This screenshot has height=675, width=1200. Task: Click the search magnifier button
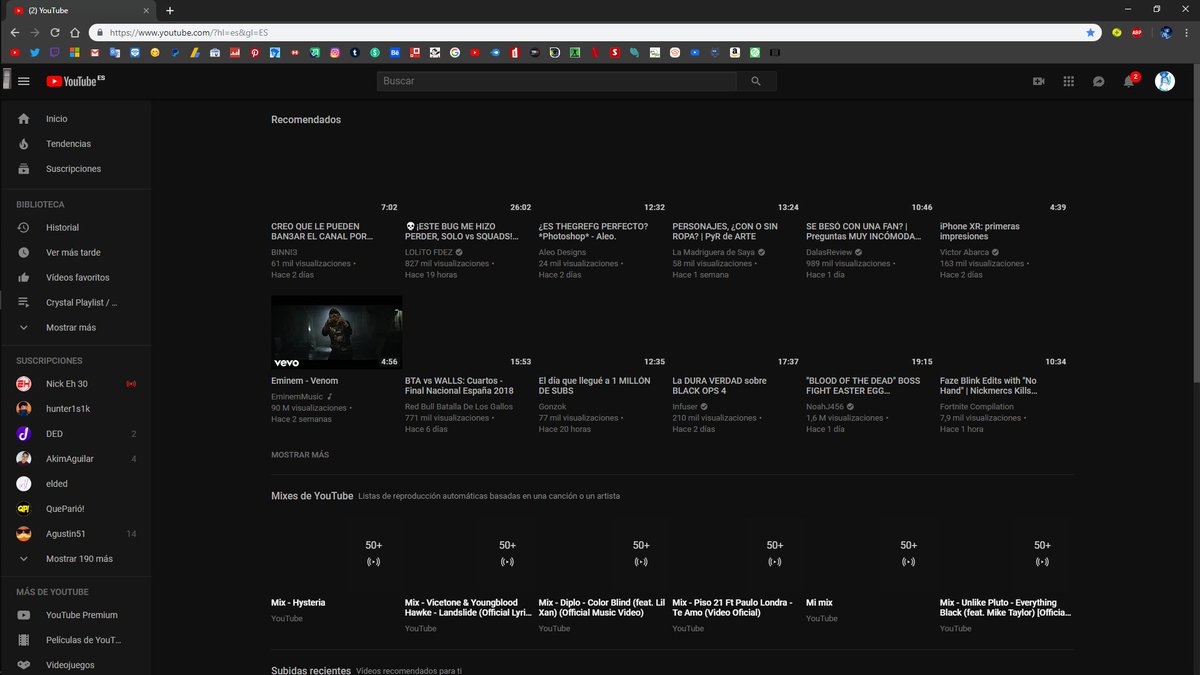click(756, 81)
